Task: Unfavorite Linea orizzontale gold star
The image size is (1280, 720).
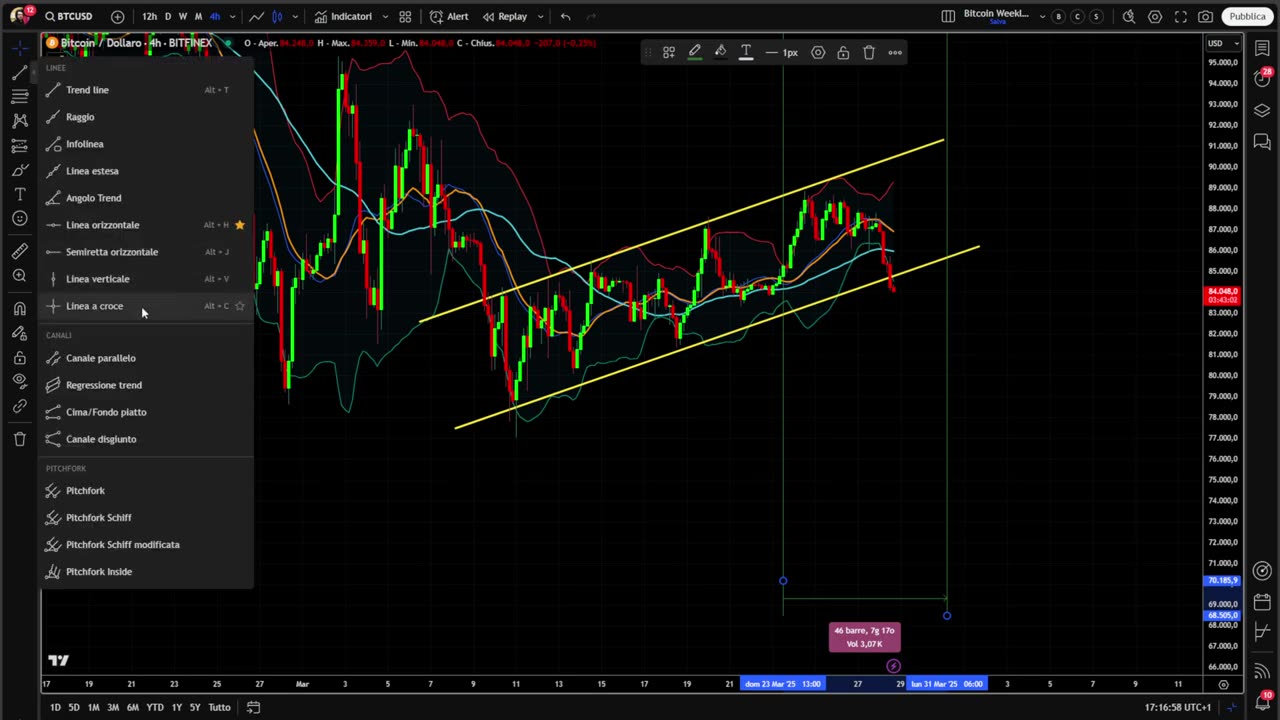Action: tap(239, 225)
